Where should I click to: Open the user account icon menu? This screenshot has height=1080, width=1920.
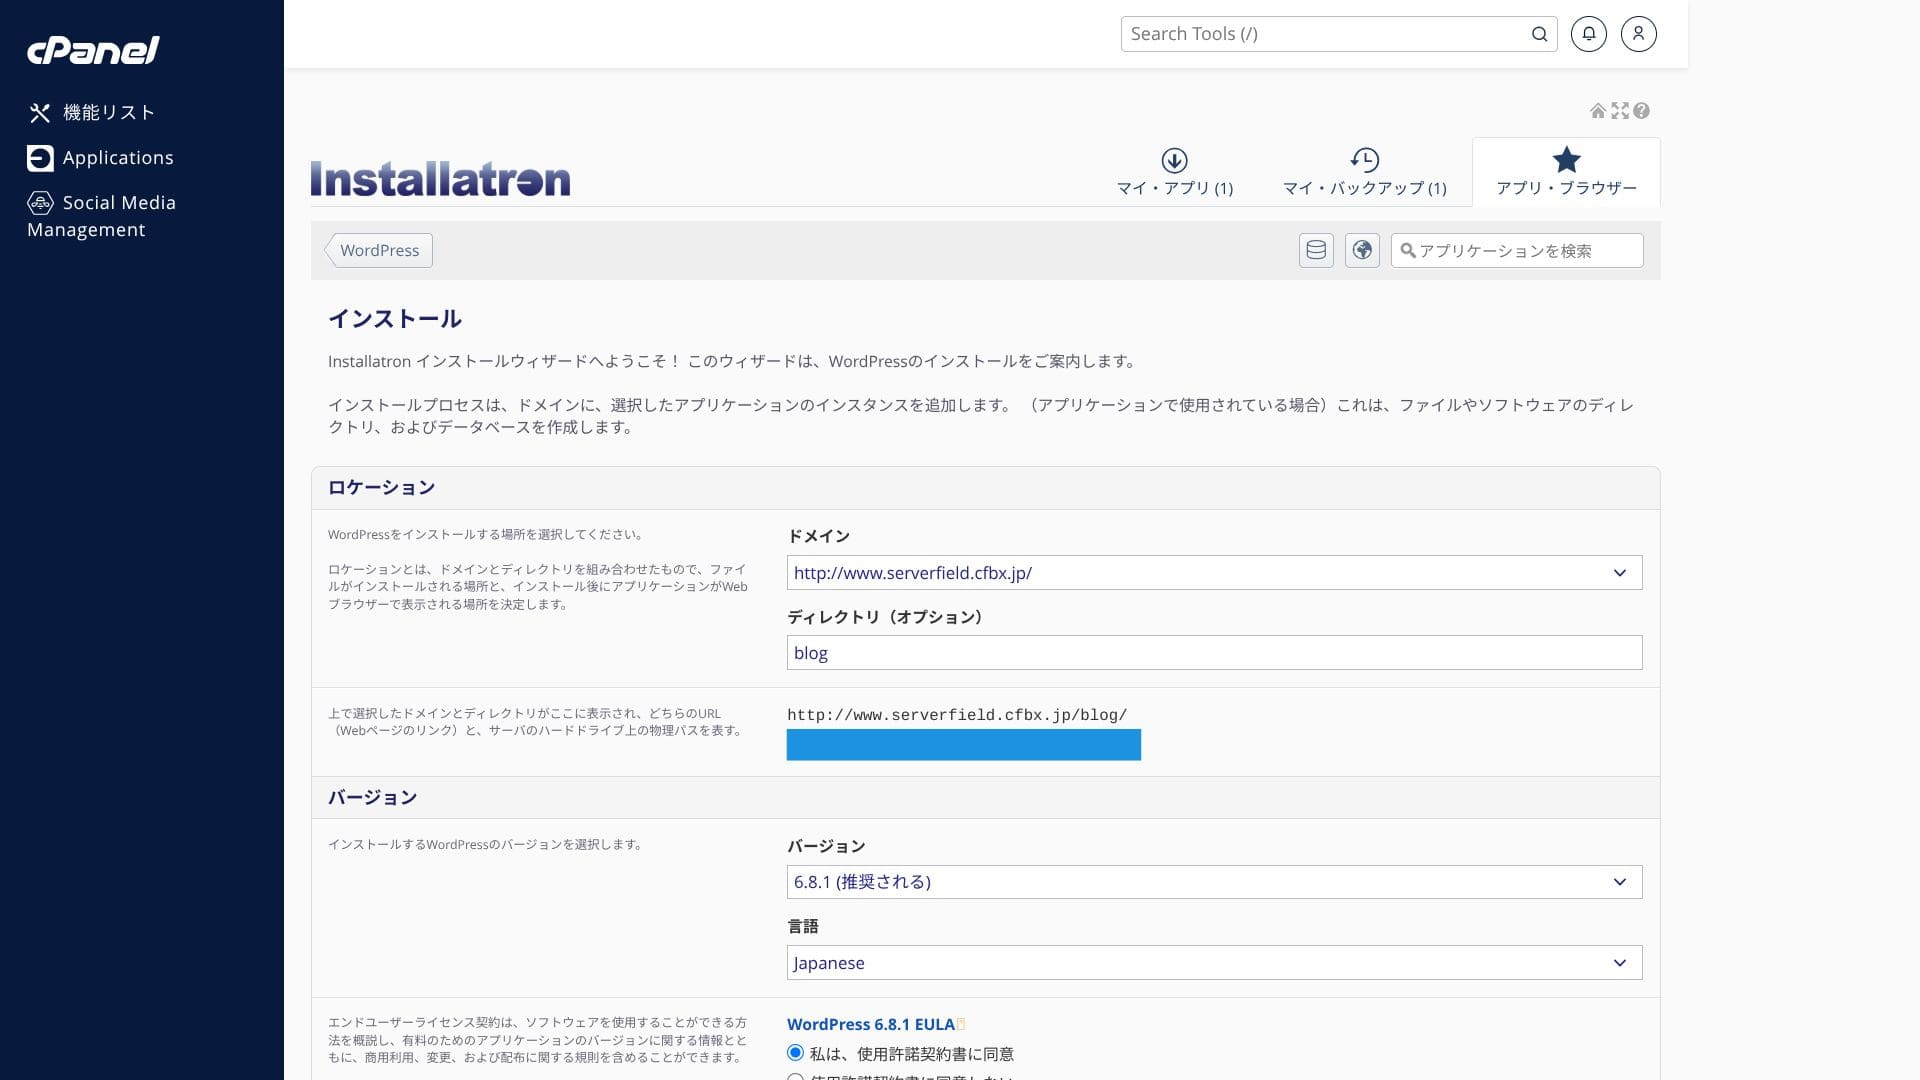tap(1638, 34)
